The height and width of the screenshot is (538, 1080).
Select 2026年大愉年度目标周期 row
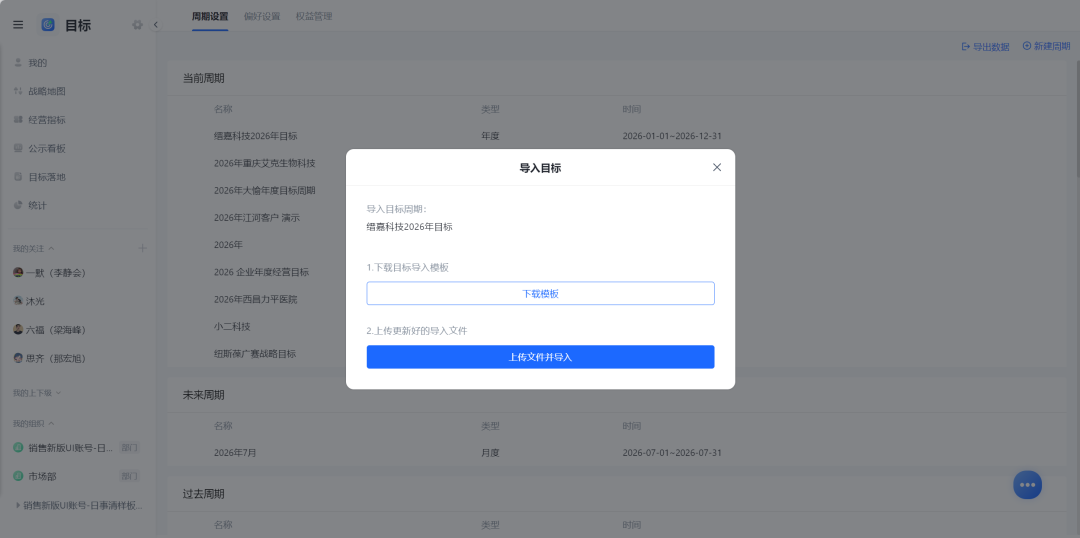[x=616, y=190]
